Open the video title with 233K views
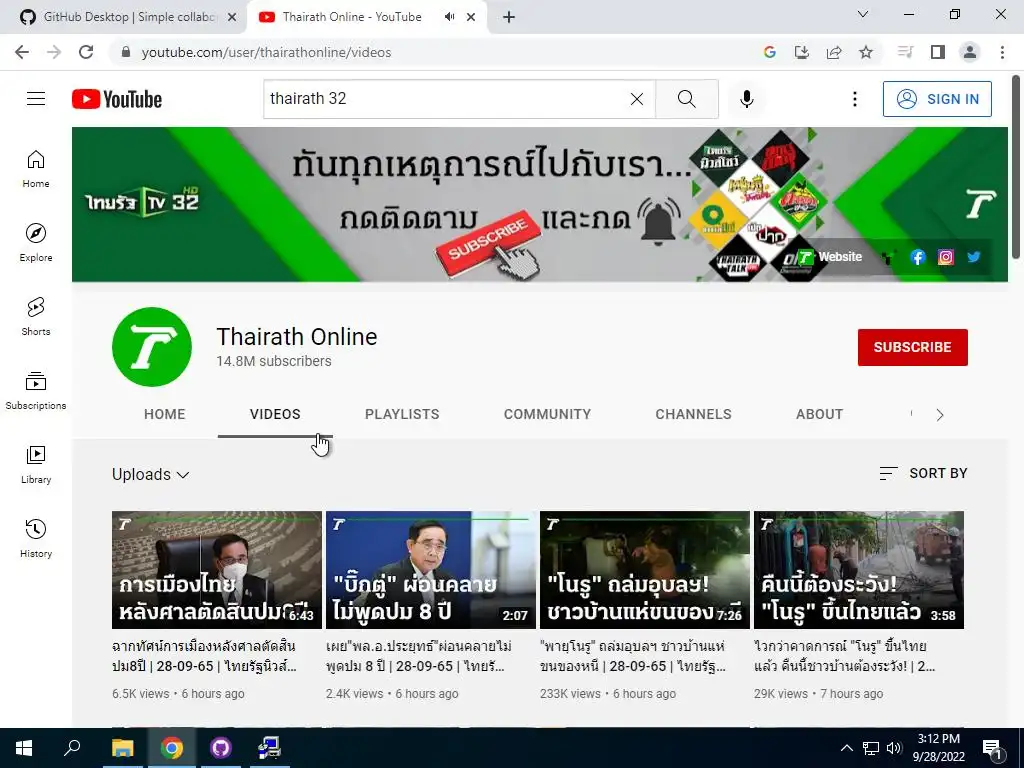1024x768 pixels. pyautogui.click(x=632, y=656)
